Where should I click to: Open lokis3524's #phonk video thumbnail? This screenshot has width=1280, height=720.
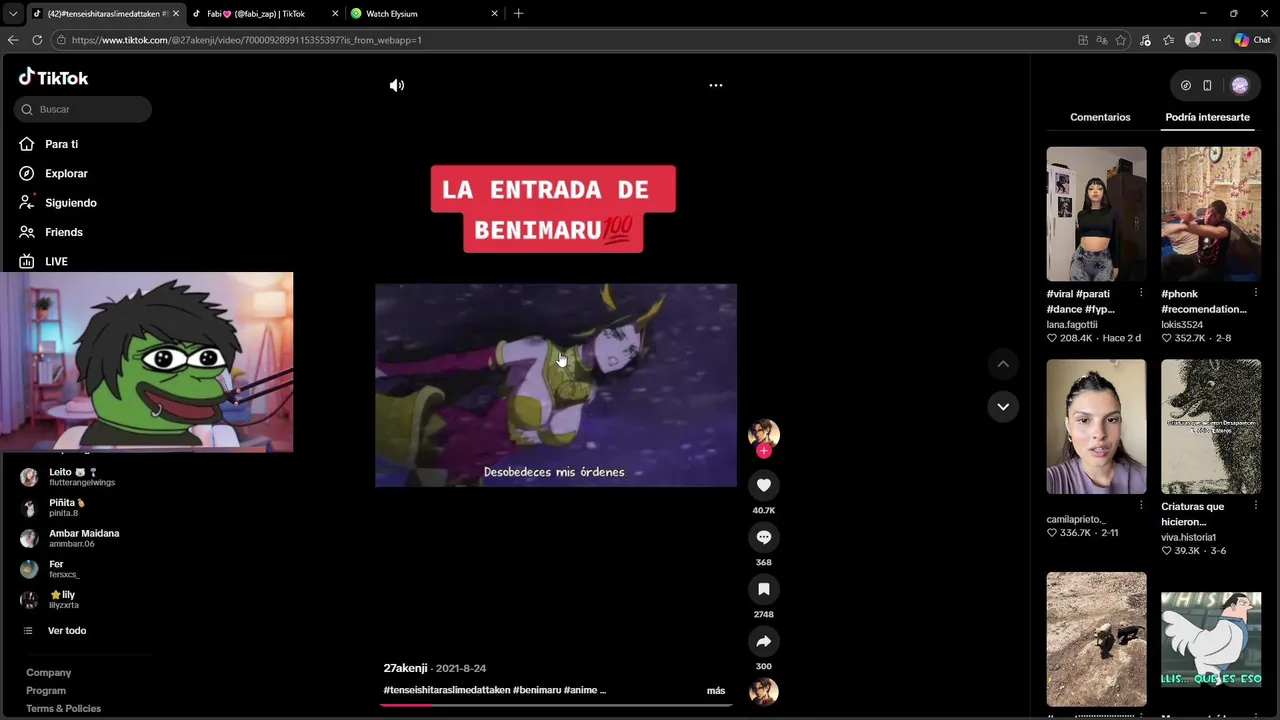point(1211,214)
